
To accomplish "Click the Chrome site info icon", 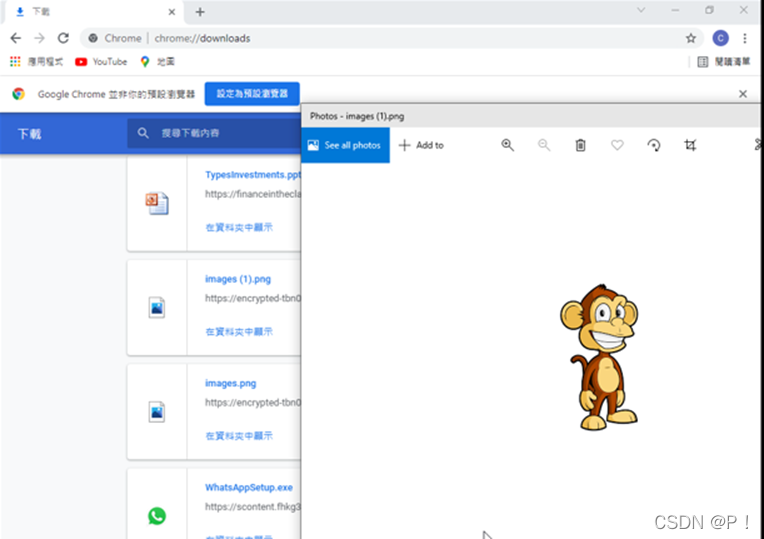I will [x=93, y=38].
